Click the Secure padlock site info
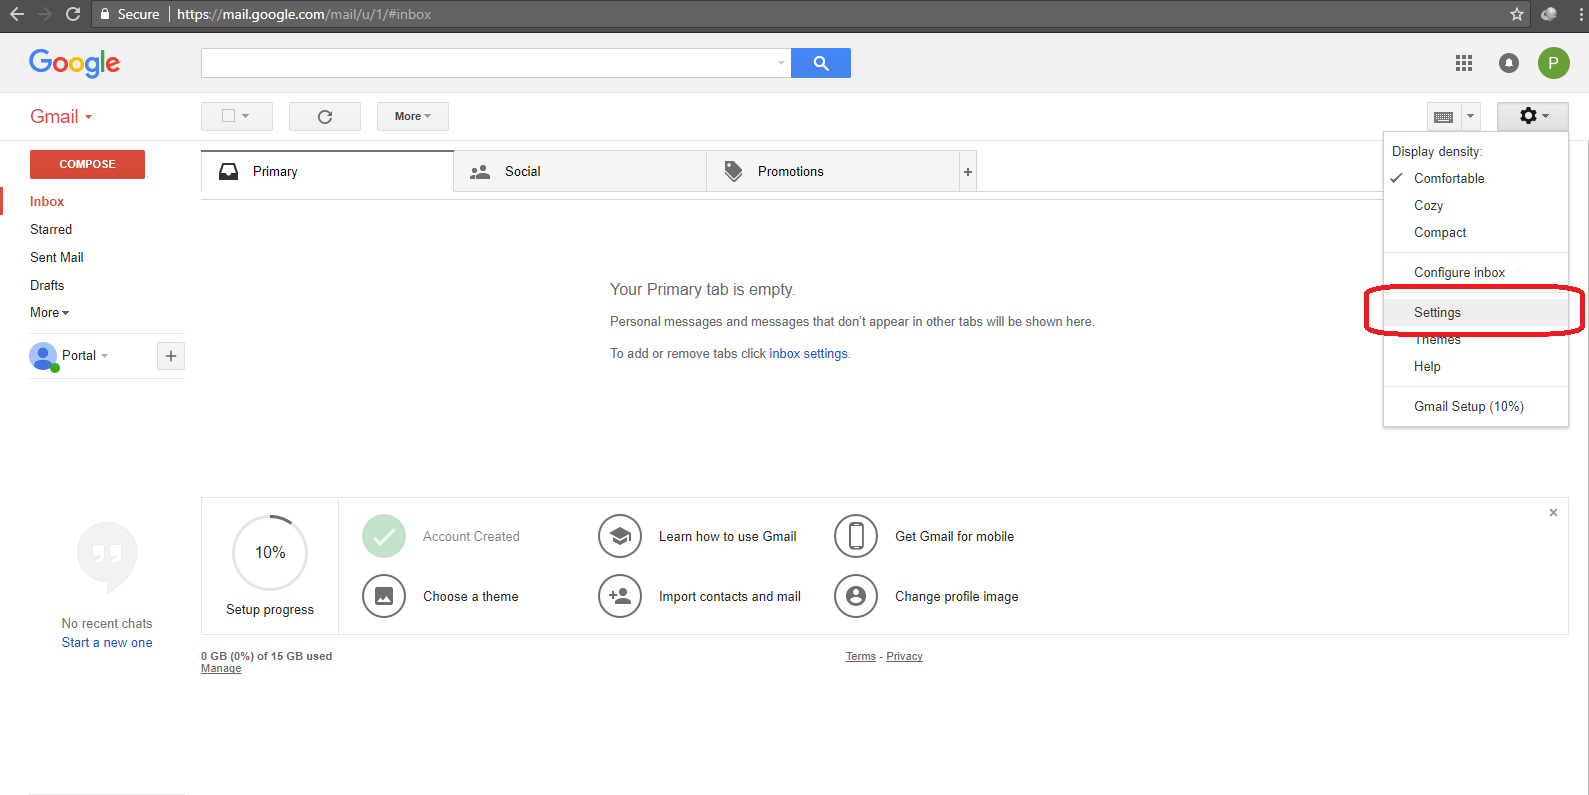The height and width of the screenshot is (795, 1589). click(x=130, y=14)
